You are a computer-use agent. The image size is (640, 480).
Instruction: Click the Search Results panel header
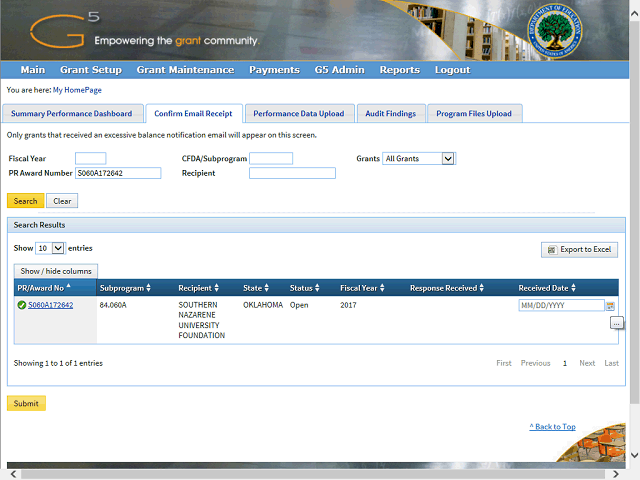(316, 225)
